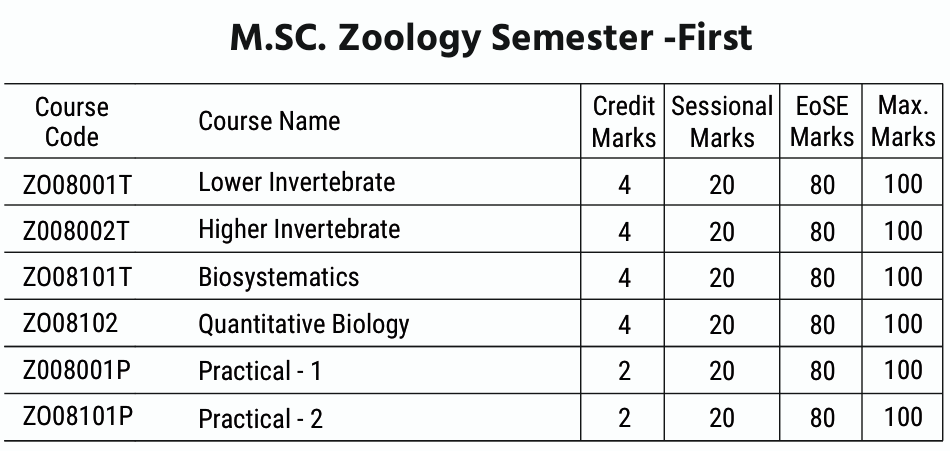Select the Biosystematics course name
The width and height of the screenshot is (950, 451).
pos(278,276)
